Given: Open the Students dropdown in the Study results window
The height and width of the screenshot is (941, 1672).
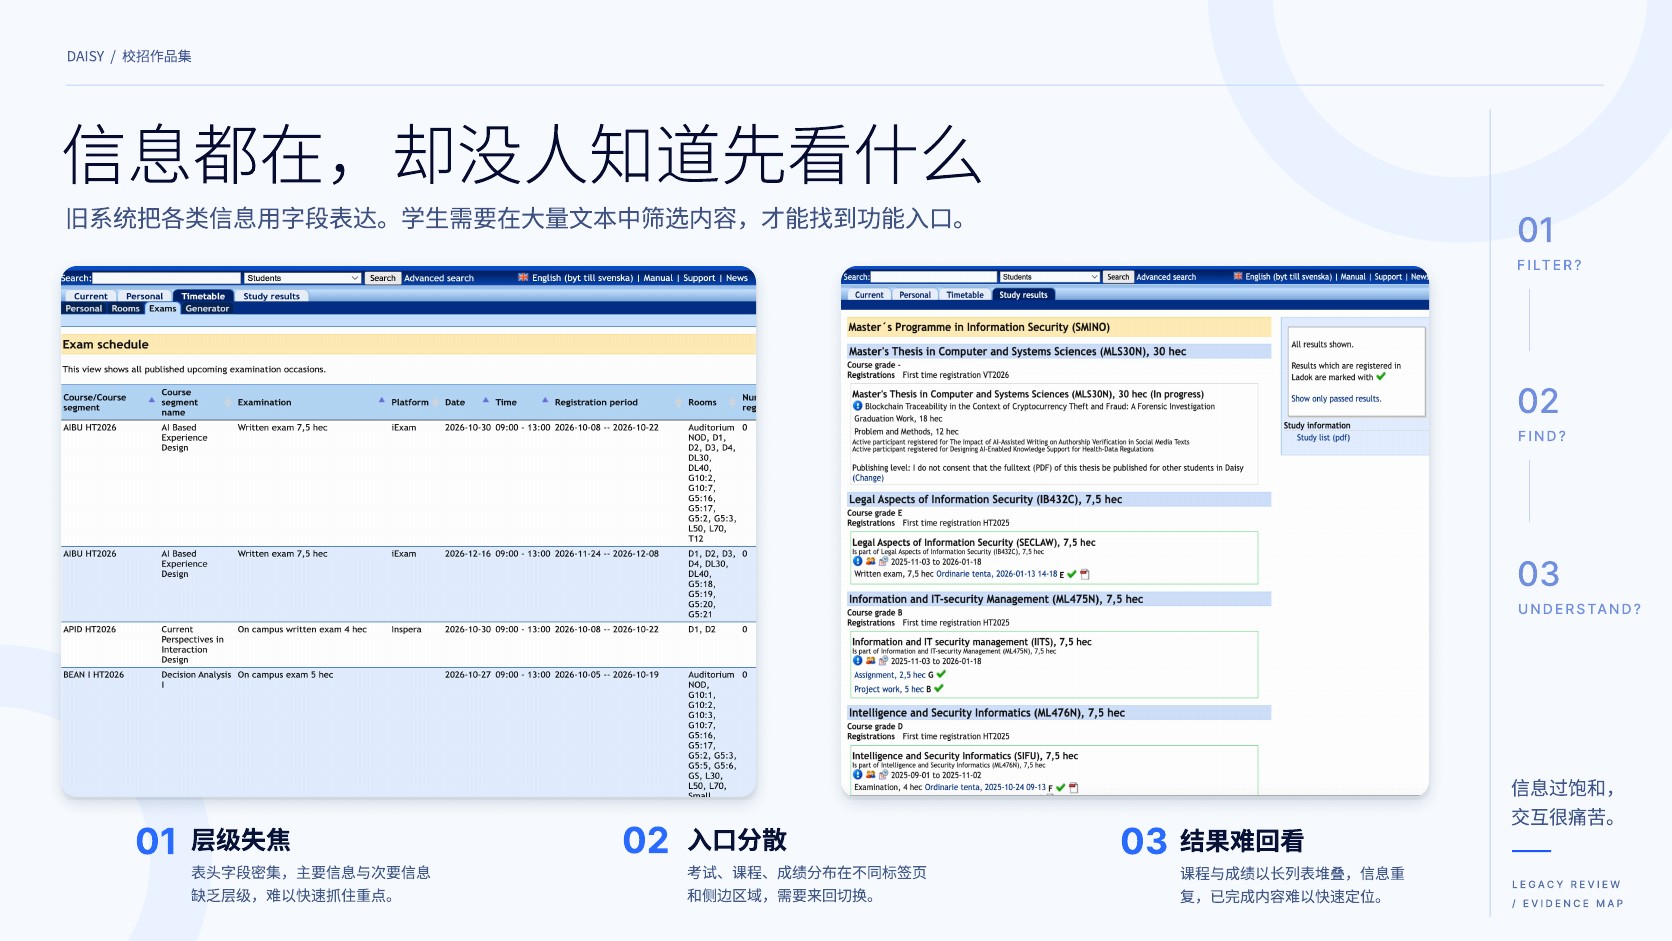Looking at the screenshot, I should [x=1050, y=276].
